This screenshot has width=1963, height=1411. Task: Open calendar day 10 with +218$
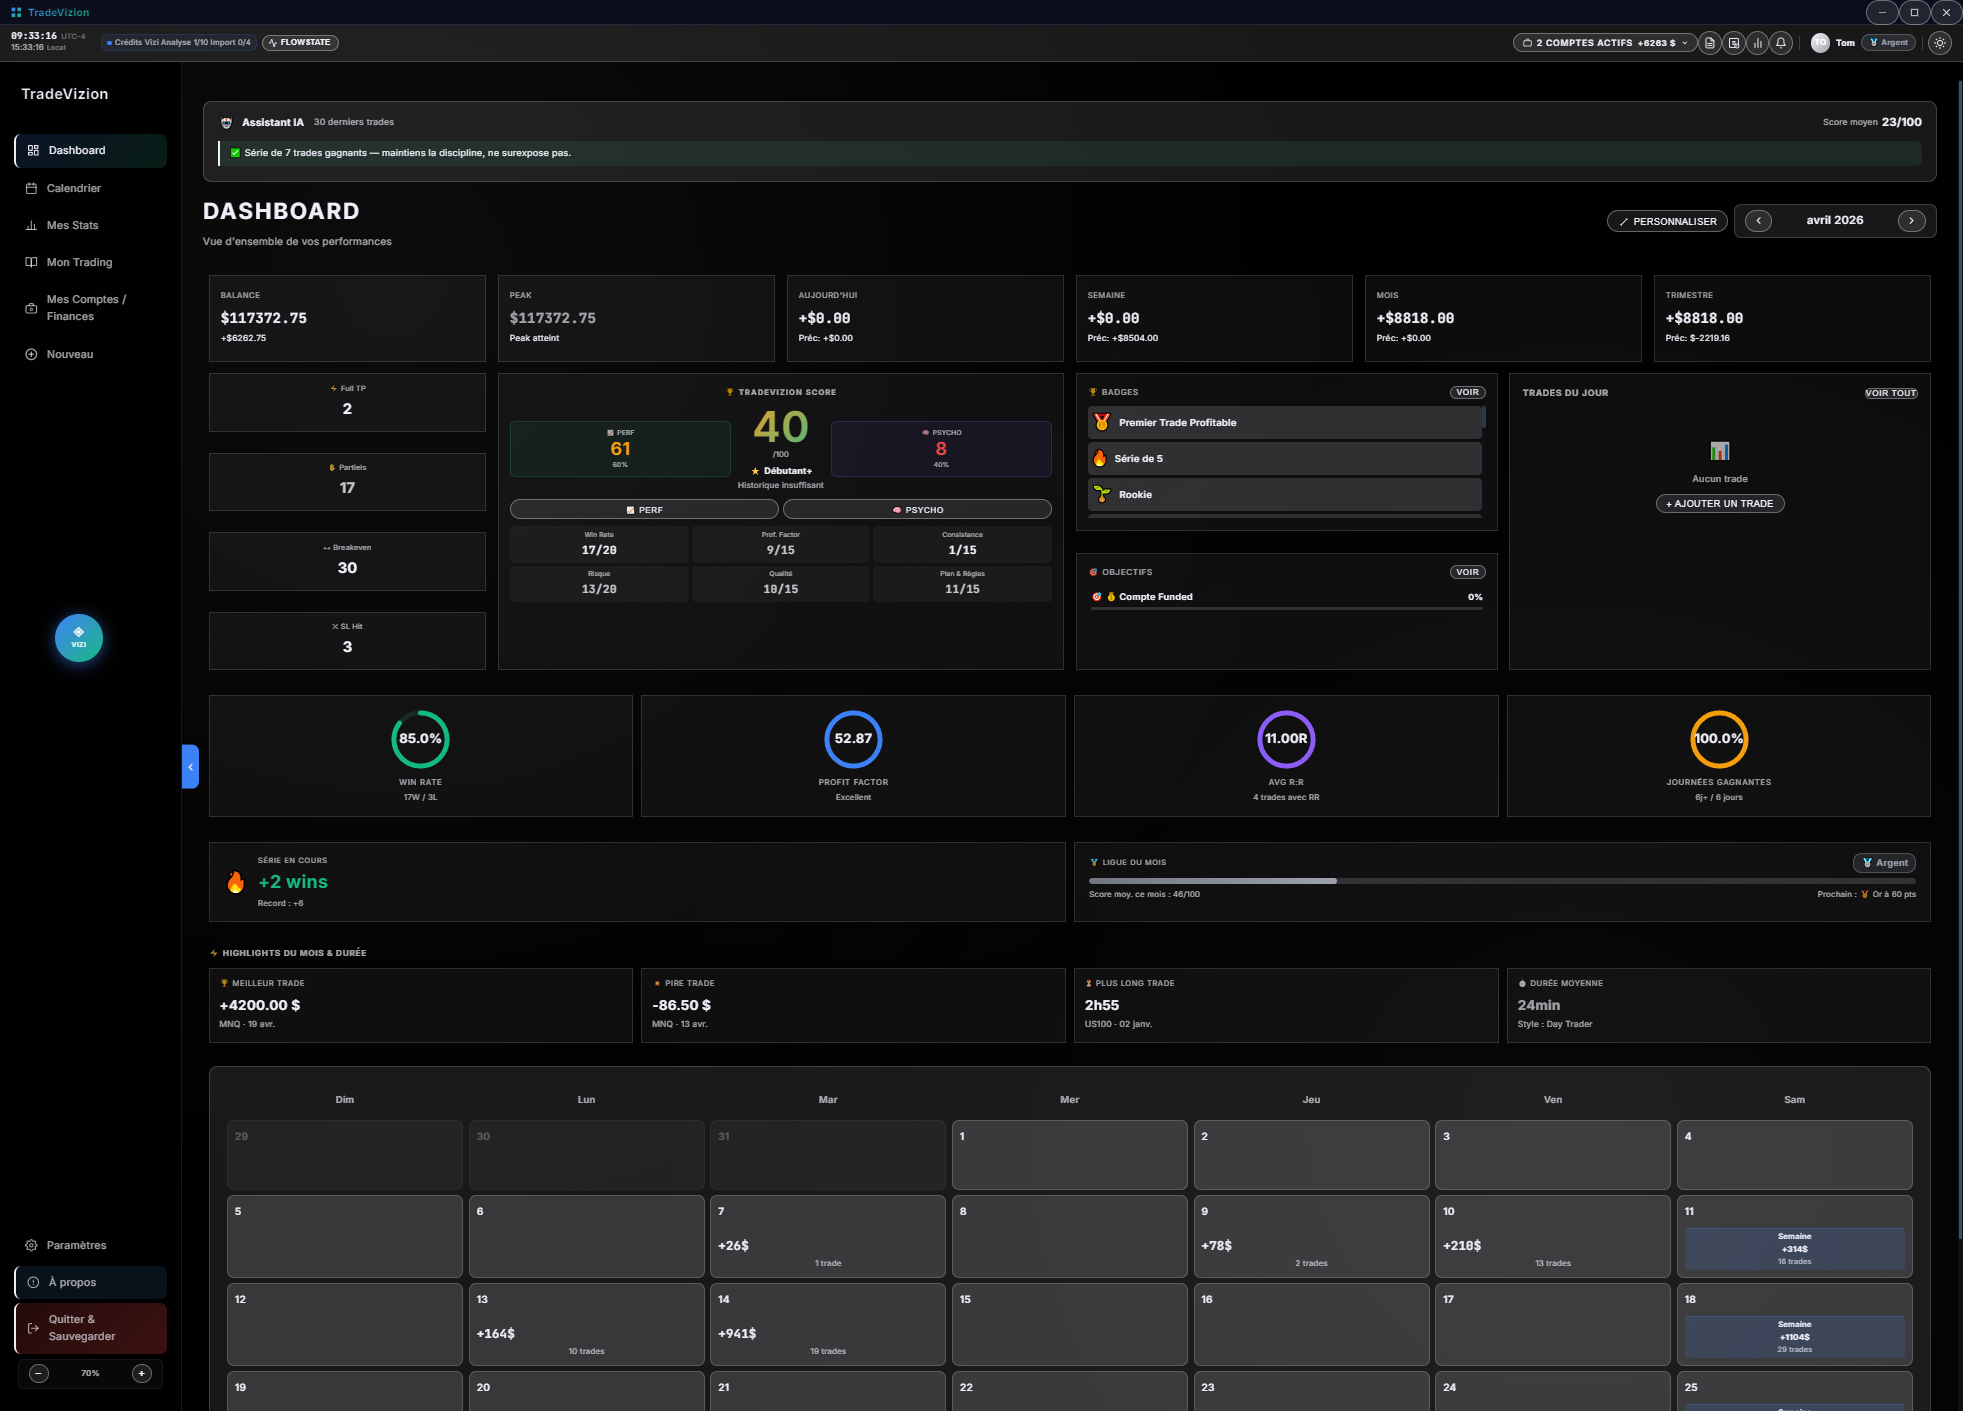(x=1553, y=1236)
